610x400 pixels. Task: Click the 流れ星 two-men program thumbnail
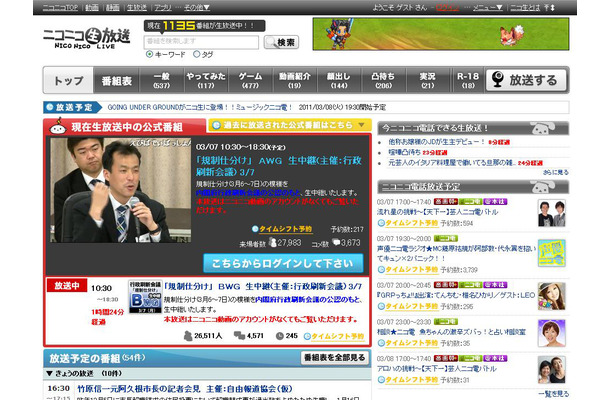click(x=552, y=213)
